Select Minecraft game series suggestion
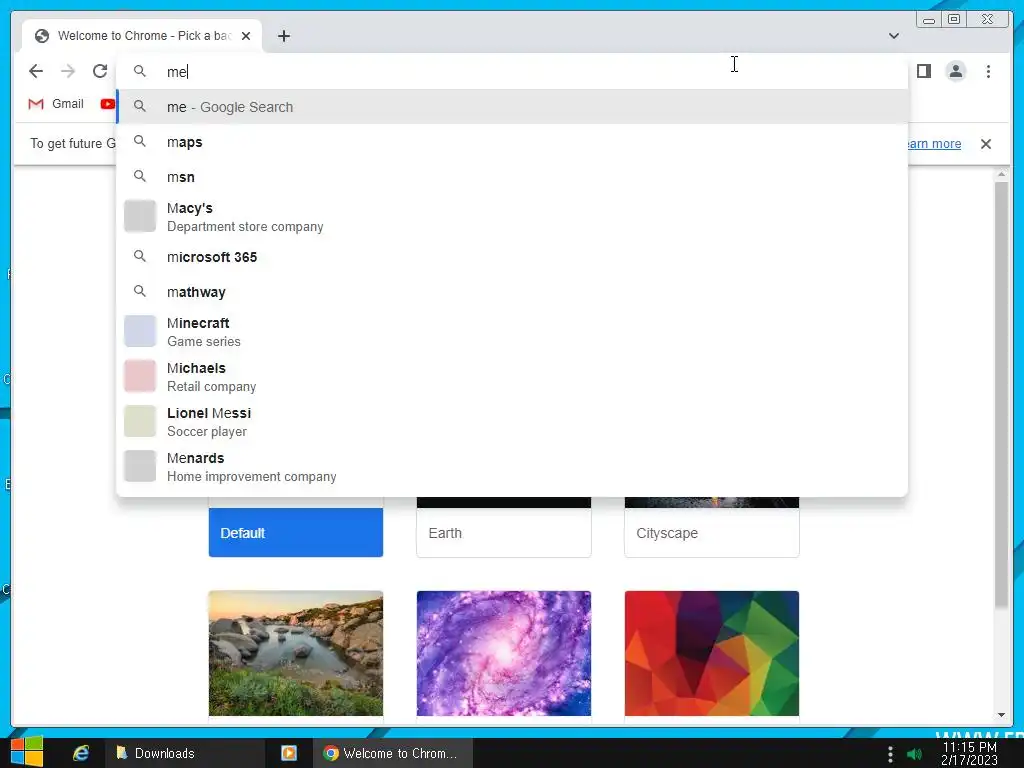The height and width of the screenshot is (768, 1024). click(x=513, y=332)
